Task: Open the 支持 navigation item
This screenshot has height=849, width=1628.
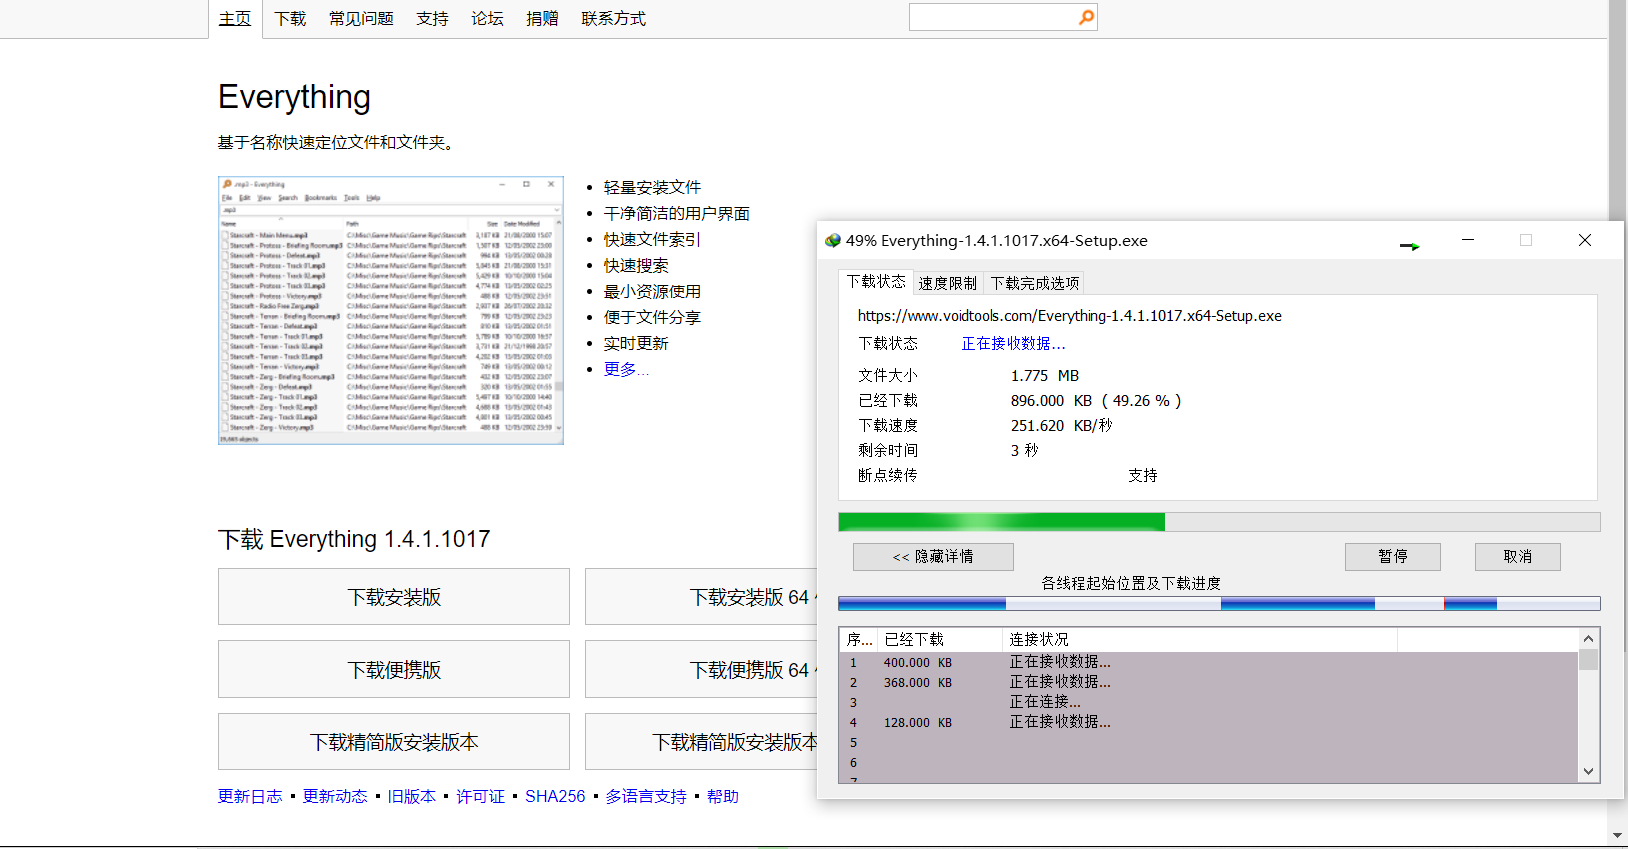Action: (x=432, y=19)
